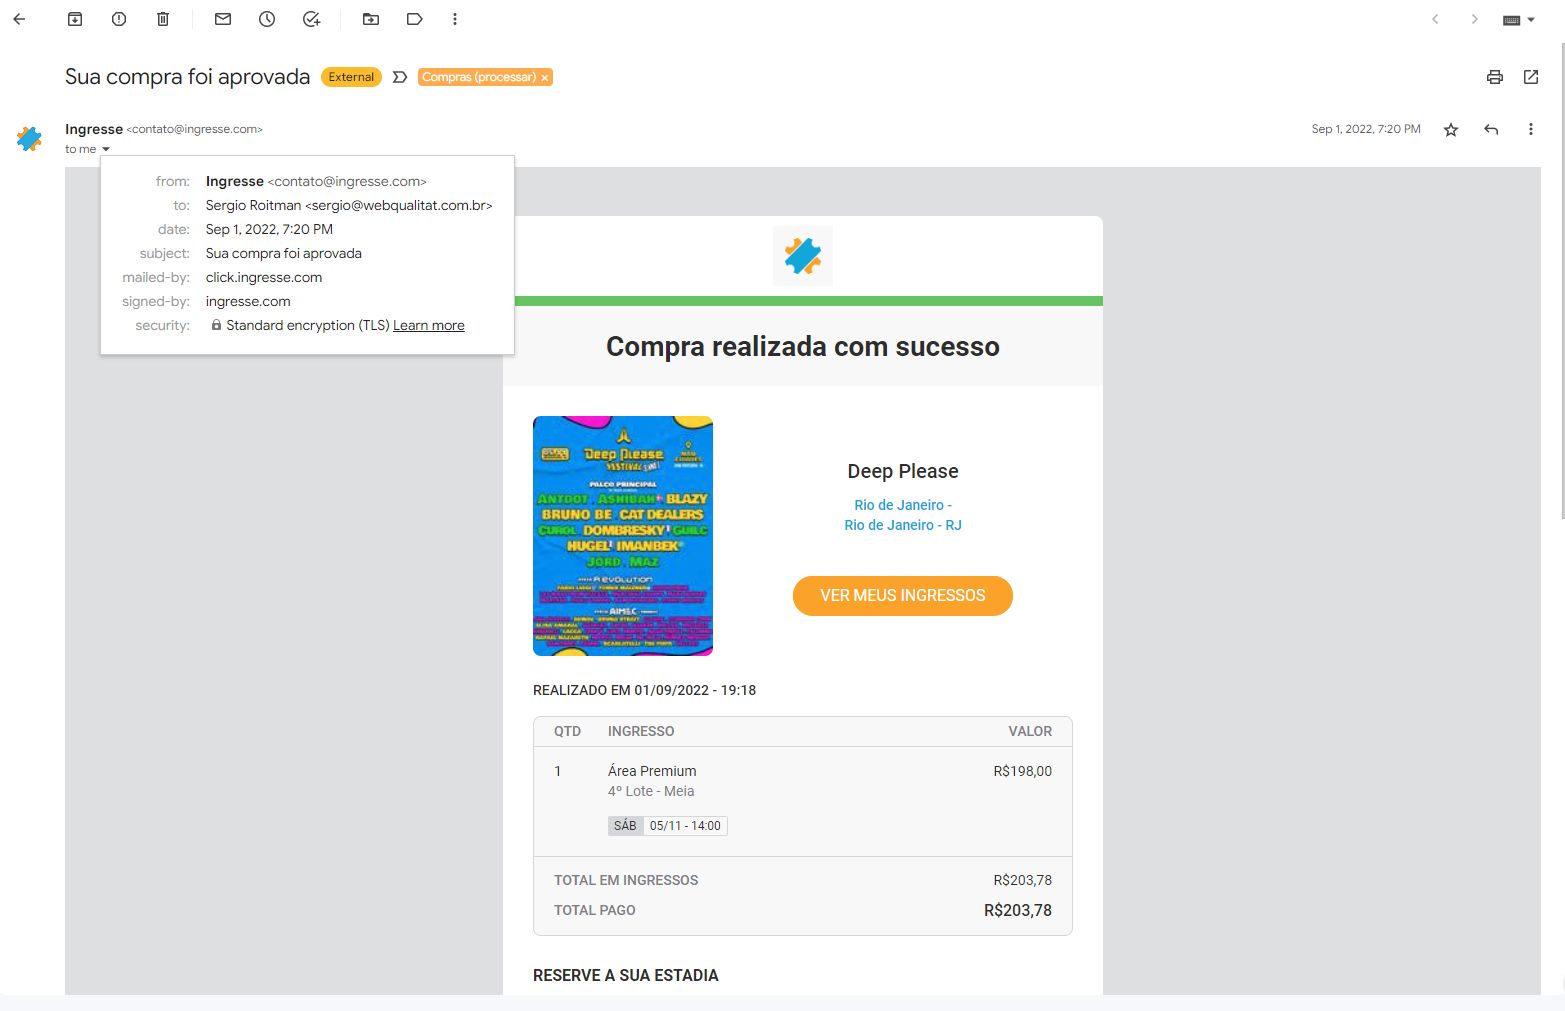1565x1011 pixels.
Task: Open the Deep Please festival poster thumbnail
Action: [623, 536]
